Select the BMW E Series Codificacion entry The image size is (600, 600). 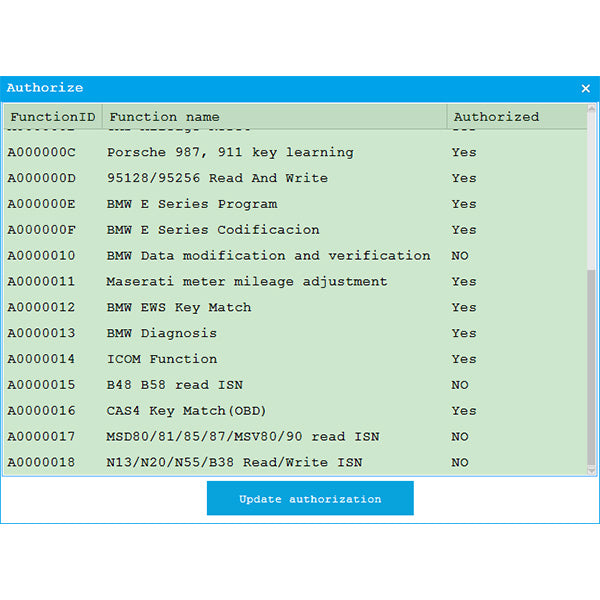point(213,230)
